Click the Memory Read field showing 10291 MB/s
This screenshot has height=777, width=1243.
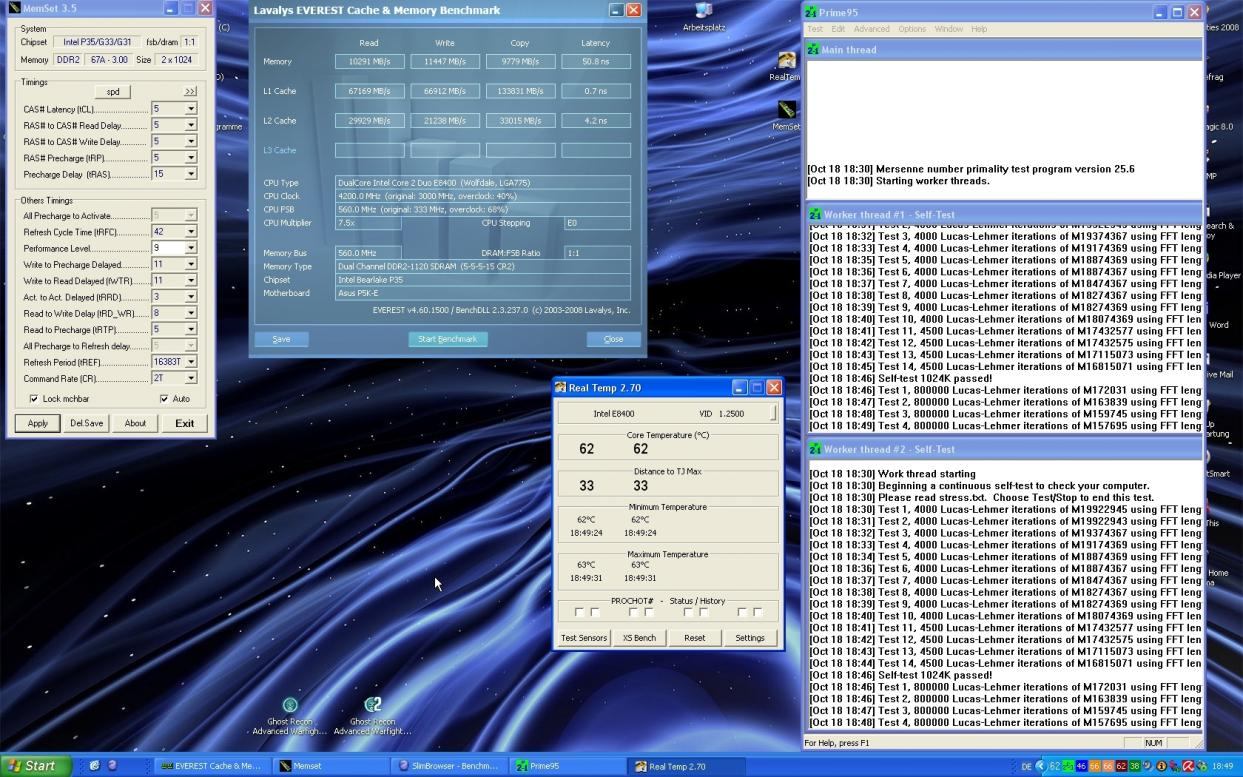tap(370, 61)
